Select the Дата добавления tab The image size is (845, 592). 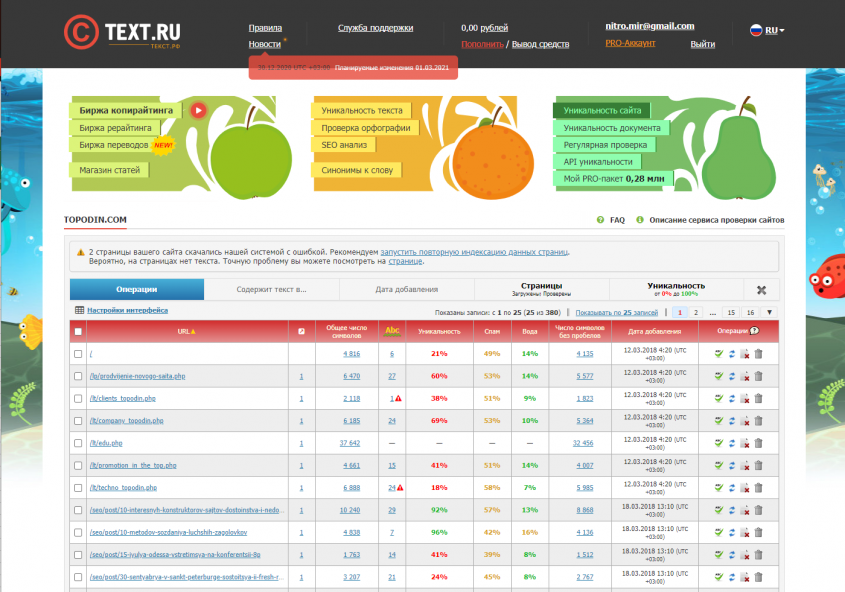click(x=406, y=290)
